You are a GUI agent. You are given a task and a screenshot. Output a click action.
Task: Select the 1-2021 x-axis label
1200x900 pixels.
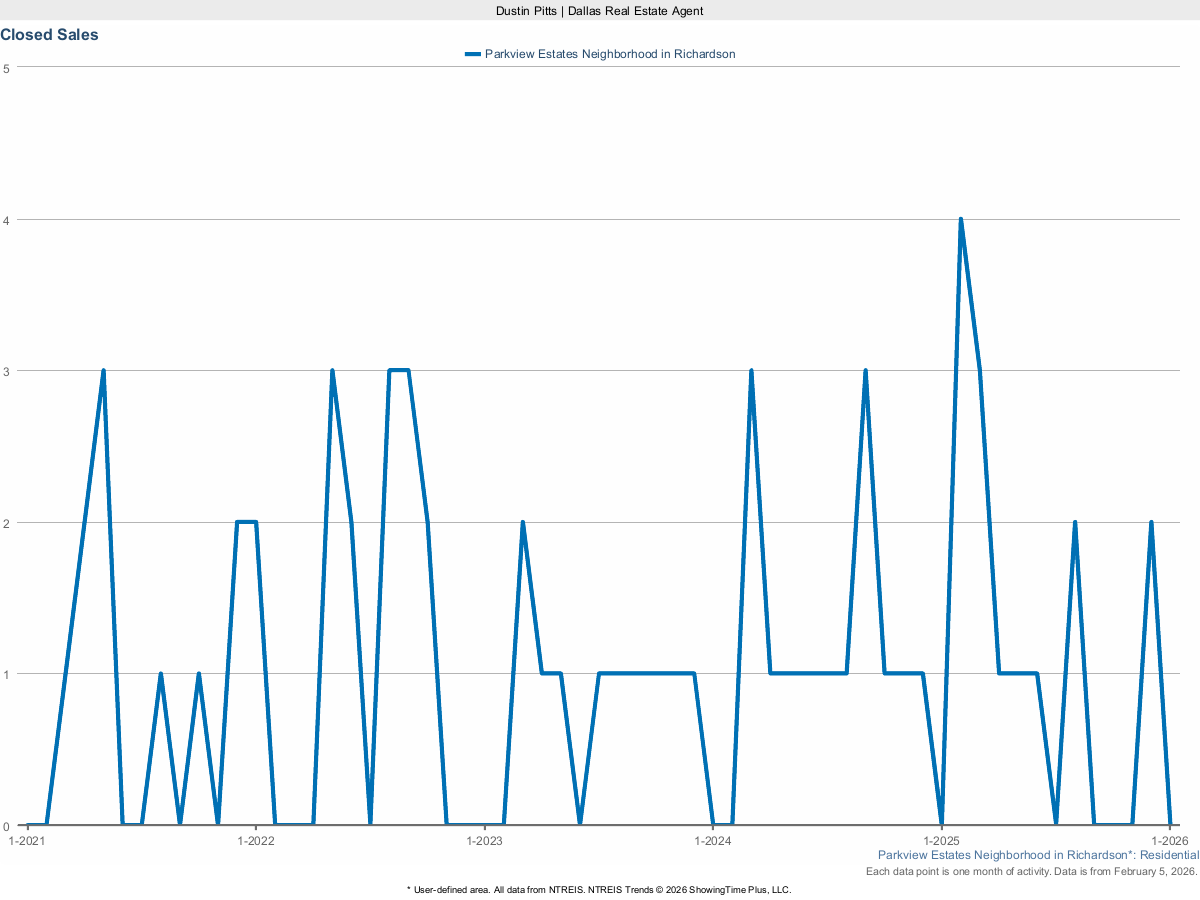click(27, 840)
